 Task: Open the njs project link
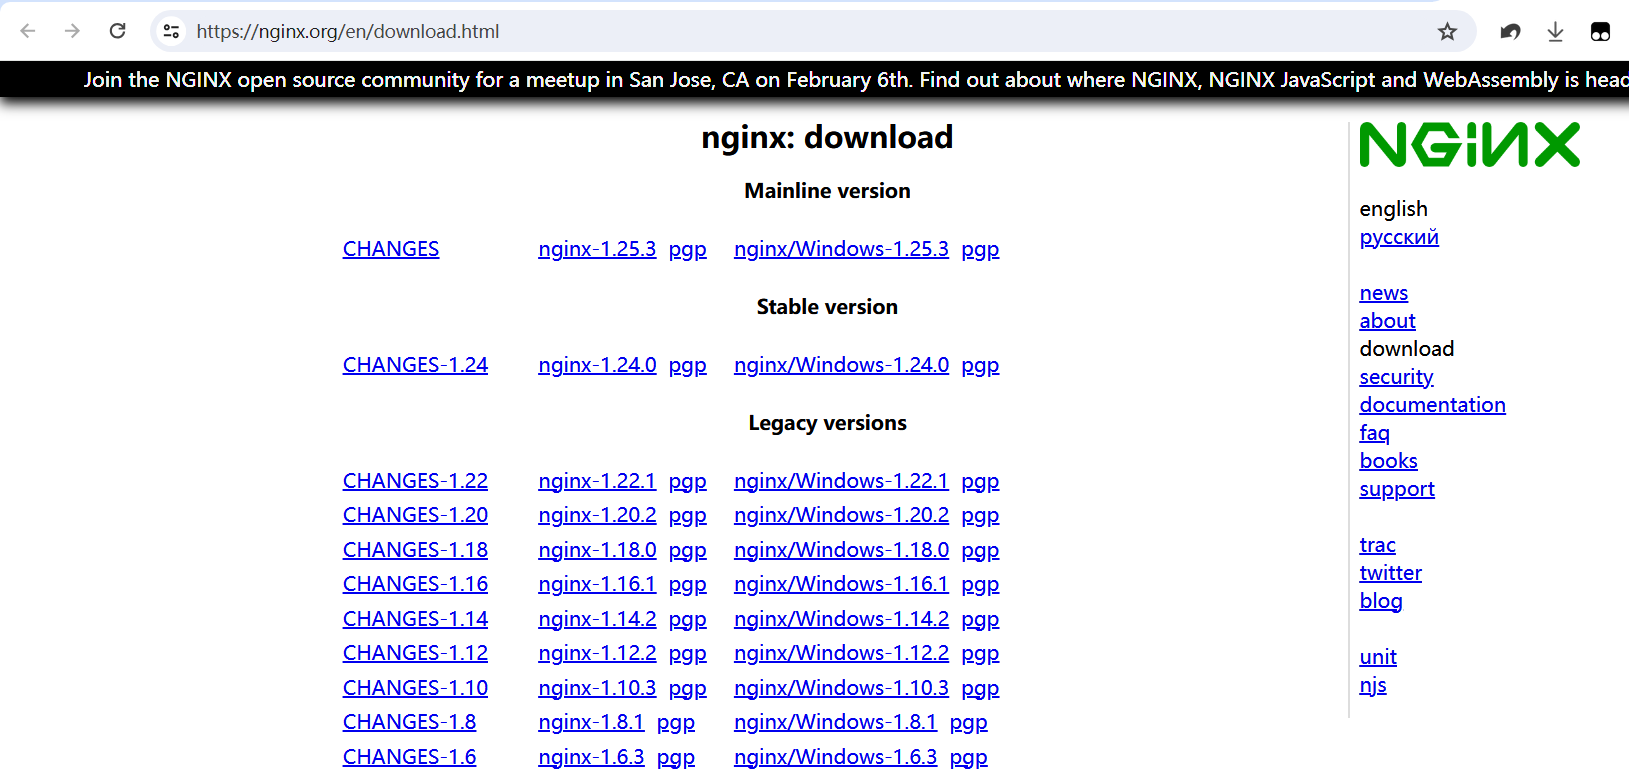click(x=1373, y=685)
